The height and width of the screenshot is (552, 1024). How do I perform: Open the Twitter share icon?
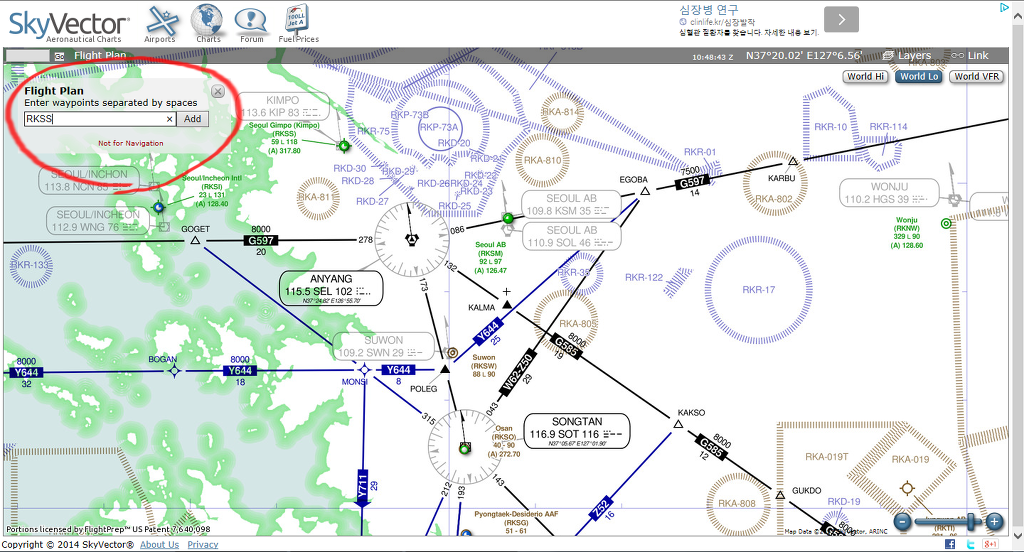970,544
